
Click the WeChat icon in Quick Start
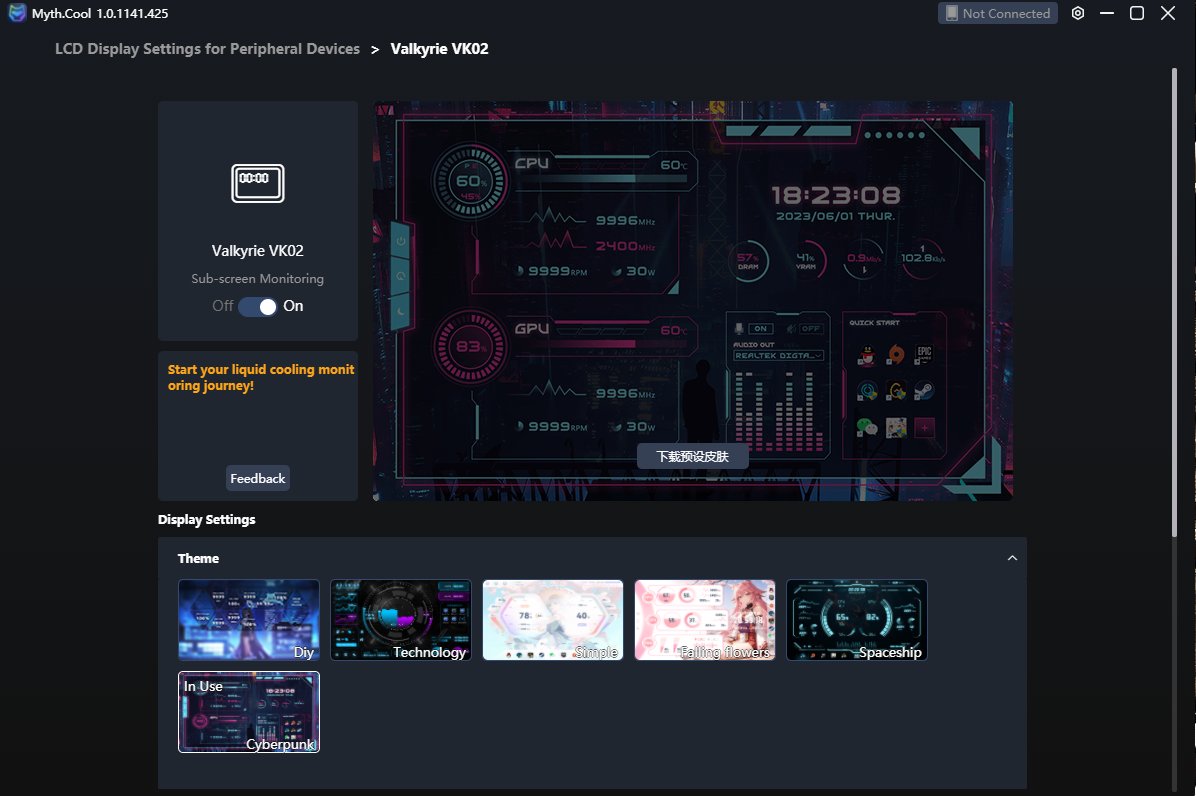point(867,427)
